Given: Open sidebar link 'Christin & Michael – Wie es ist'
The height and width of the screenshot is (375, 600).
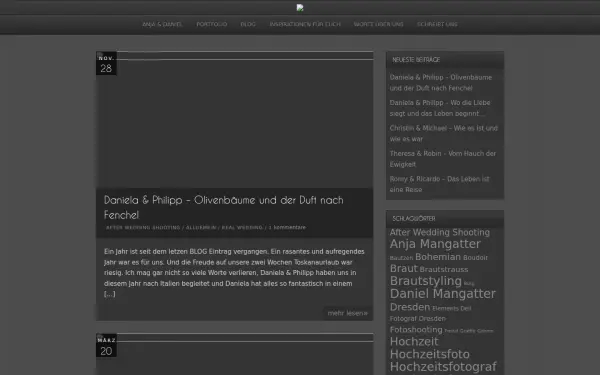Looking at the screenshot, I should click(443, 134).
